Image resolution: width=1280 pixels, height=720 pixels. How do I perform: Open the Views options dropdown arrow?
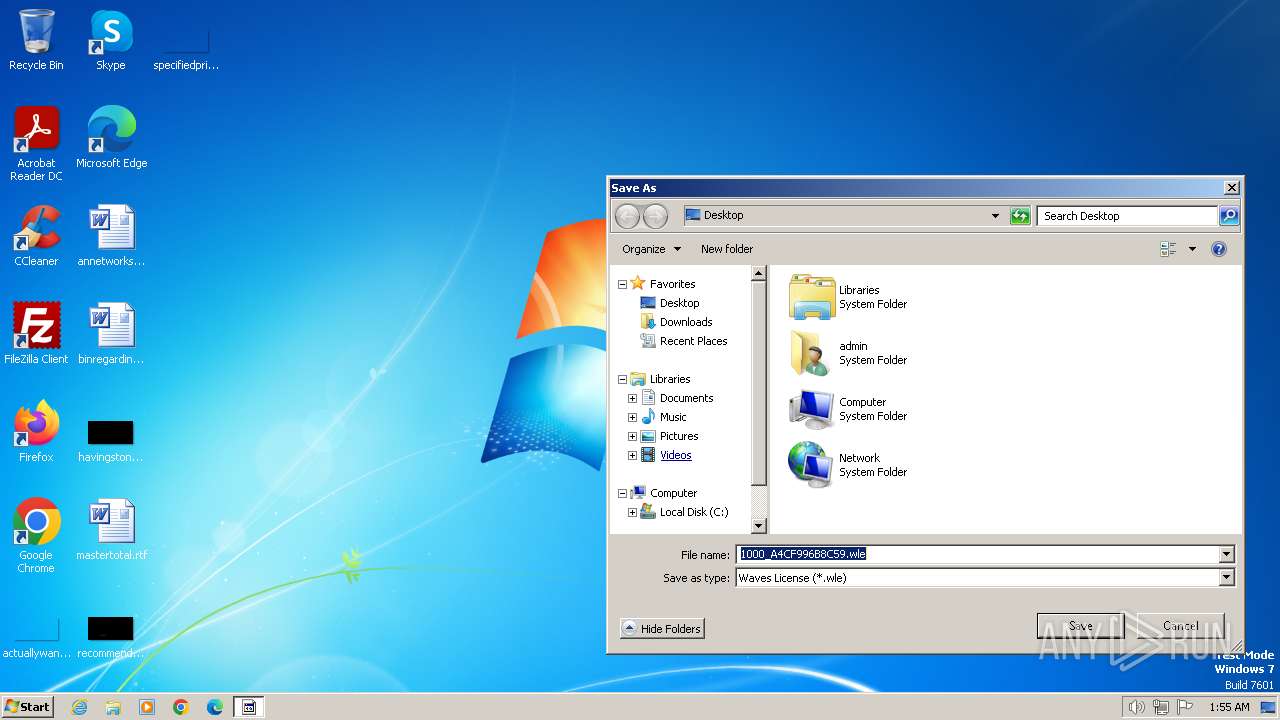(1192, 249)
